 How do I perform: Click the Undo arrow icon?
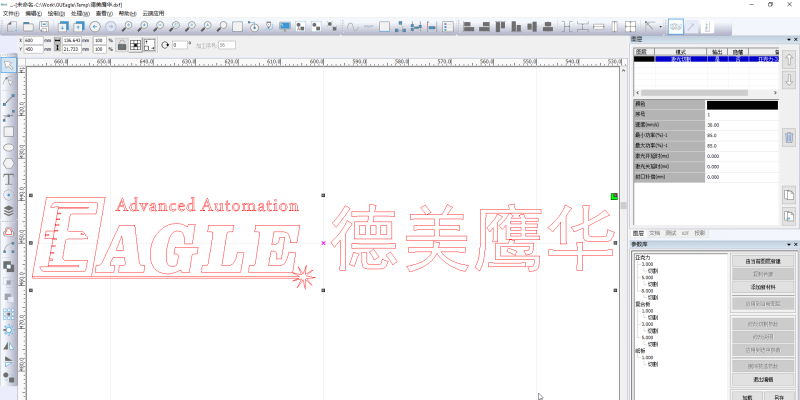pyautogui.click(x=94, y=27)
